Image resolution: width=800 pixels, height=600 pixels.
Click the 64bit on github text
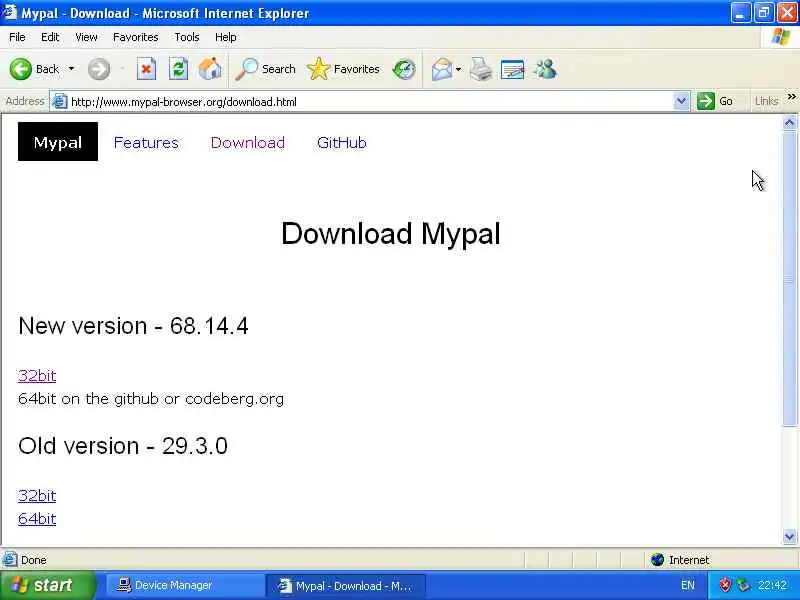click(151, 398)
